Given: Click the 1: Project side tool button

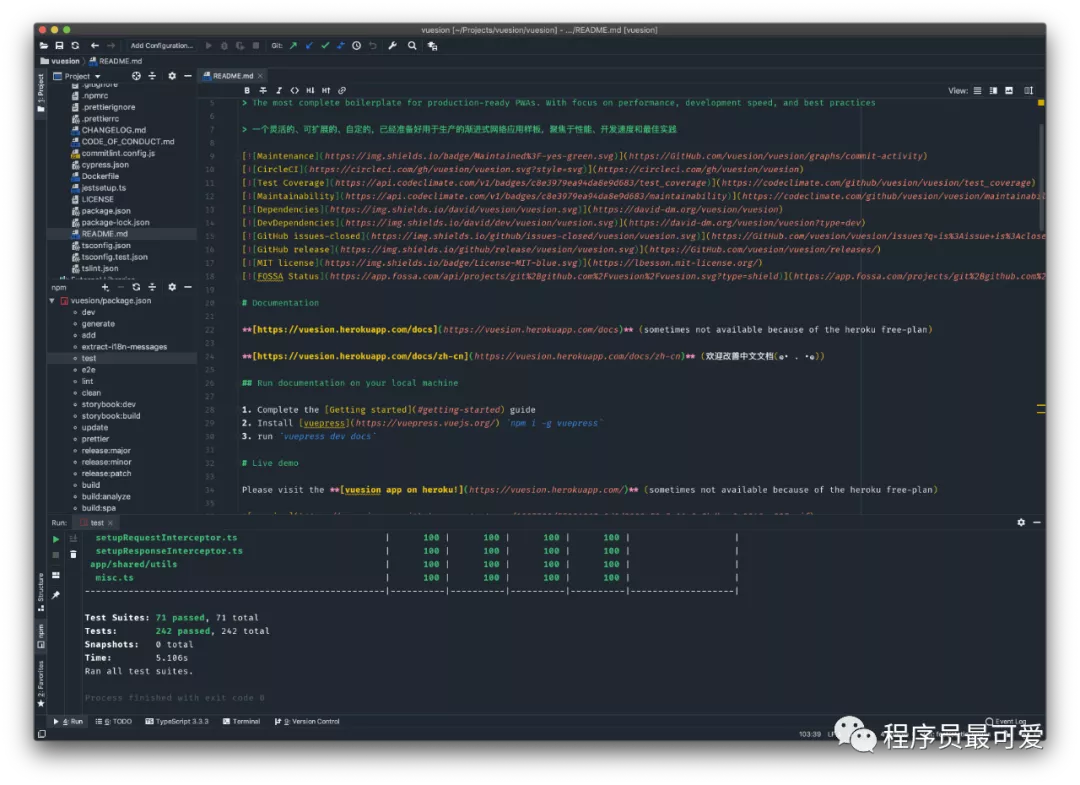Looking at the screenshot, I should (41, 92).
